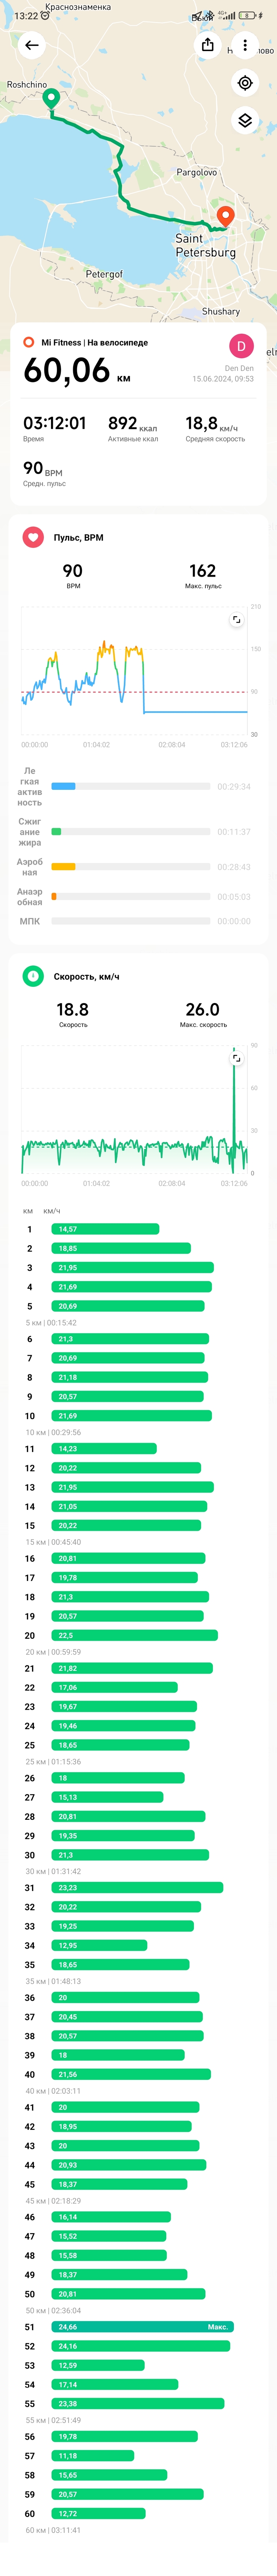Screen dimensions: 277x2576
Task: Tap the orange finish marker on the map
Action: tap(225, 215)
